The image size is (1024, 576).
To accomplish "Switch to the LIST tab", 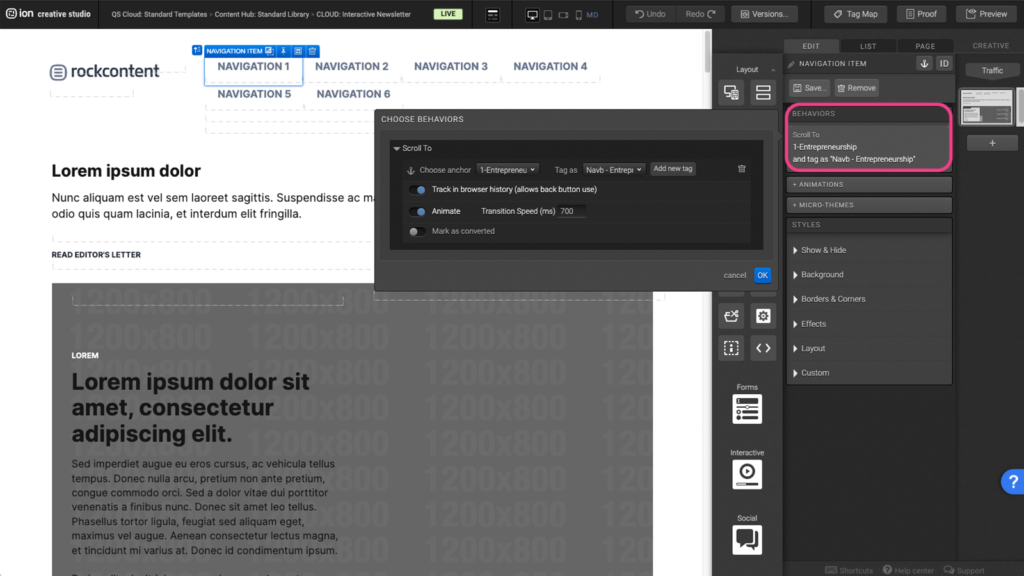I will [868, 46].
